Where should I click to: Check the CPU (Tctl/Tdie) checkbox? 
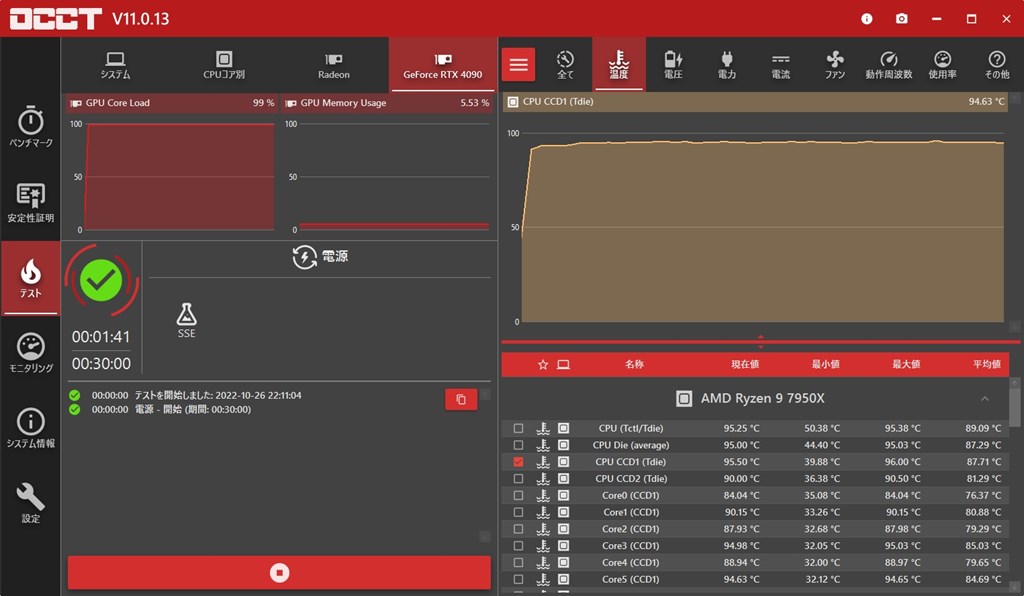click(518, 428)
